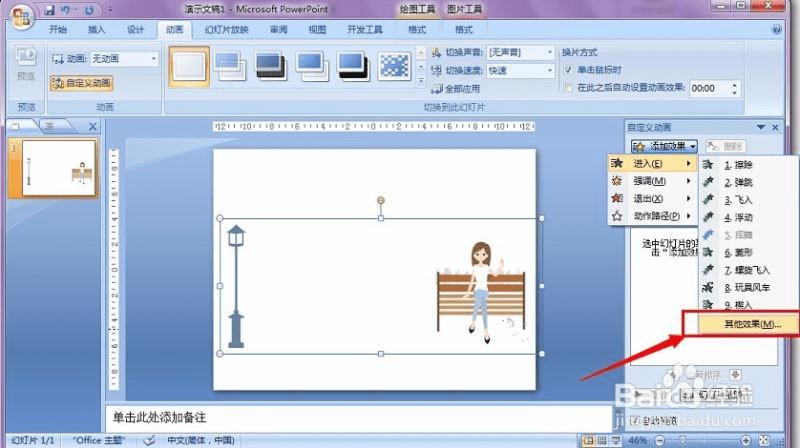Screen dimensions: 800x448
Task: Open 其他效果(M)... more effects
Action: pyautogui.click(x=748, y=324)
